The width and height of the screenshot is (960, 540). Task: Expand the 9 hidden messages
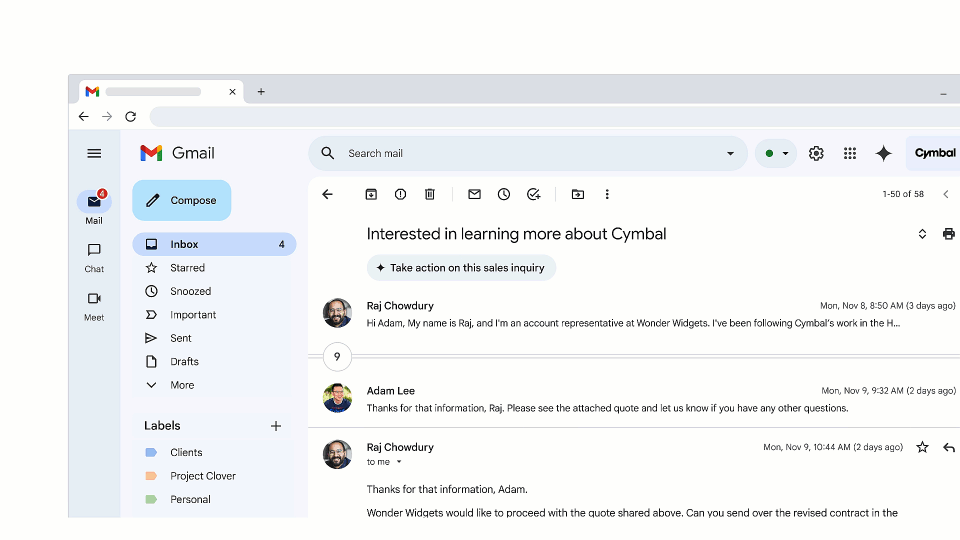click(337, 357)
